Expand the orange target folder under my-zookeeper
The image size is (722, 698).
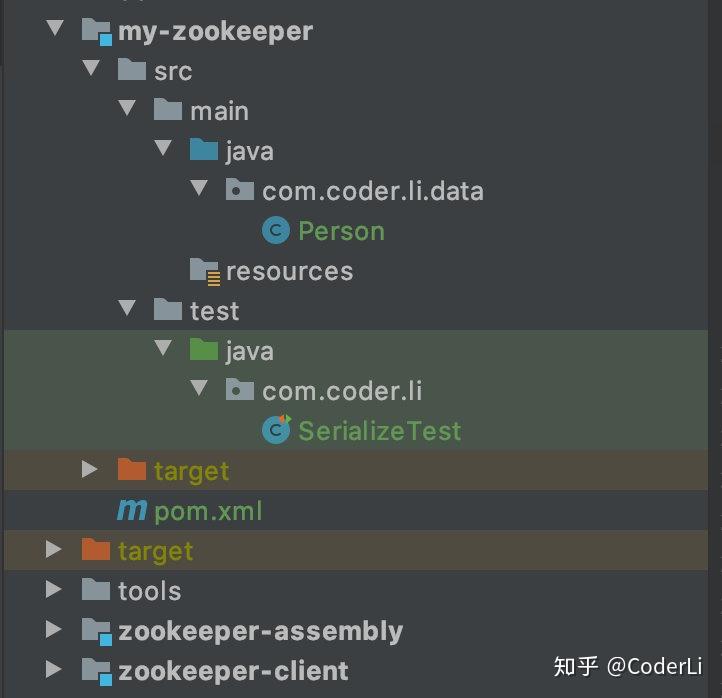coord(91,470)
